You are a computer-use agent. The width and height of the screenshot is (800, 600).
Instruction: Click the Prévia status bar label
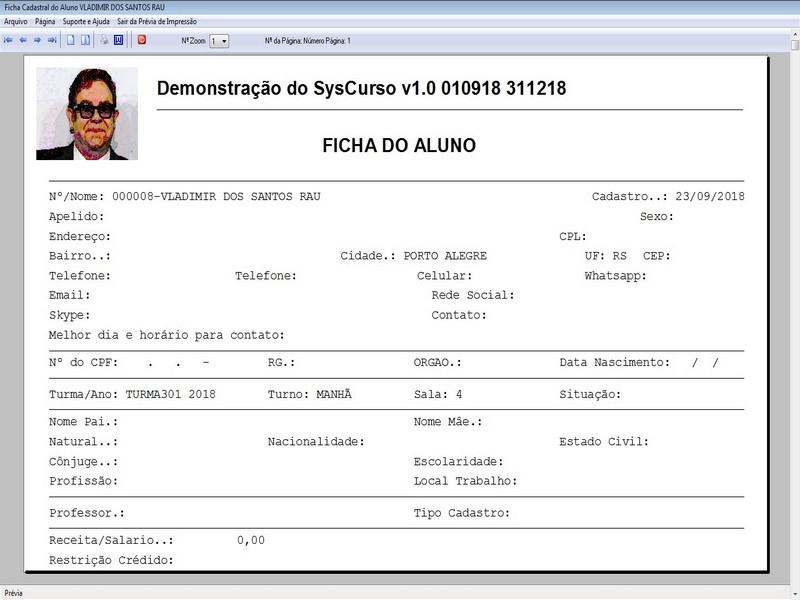tap(13, 593)
